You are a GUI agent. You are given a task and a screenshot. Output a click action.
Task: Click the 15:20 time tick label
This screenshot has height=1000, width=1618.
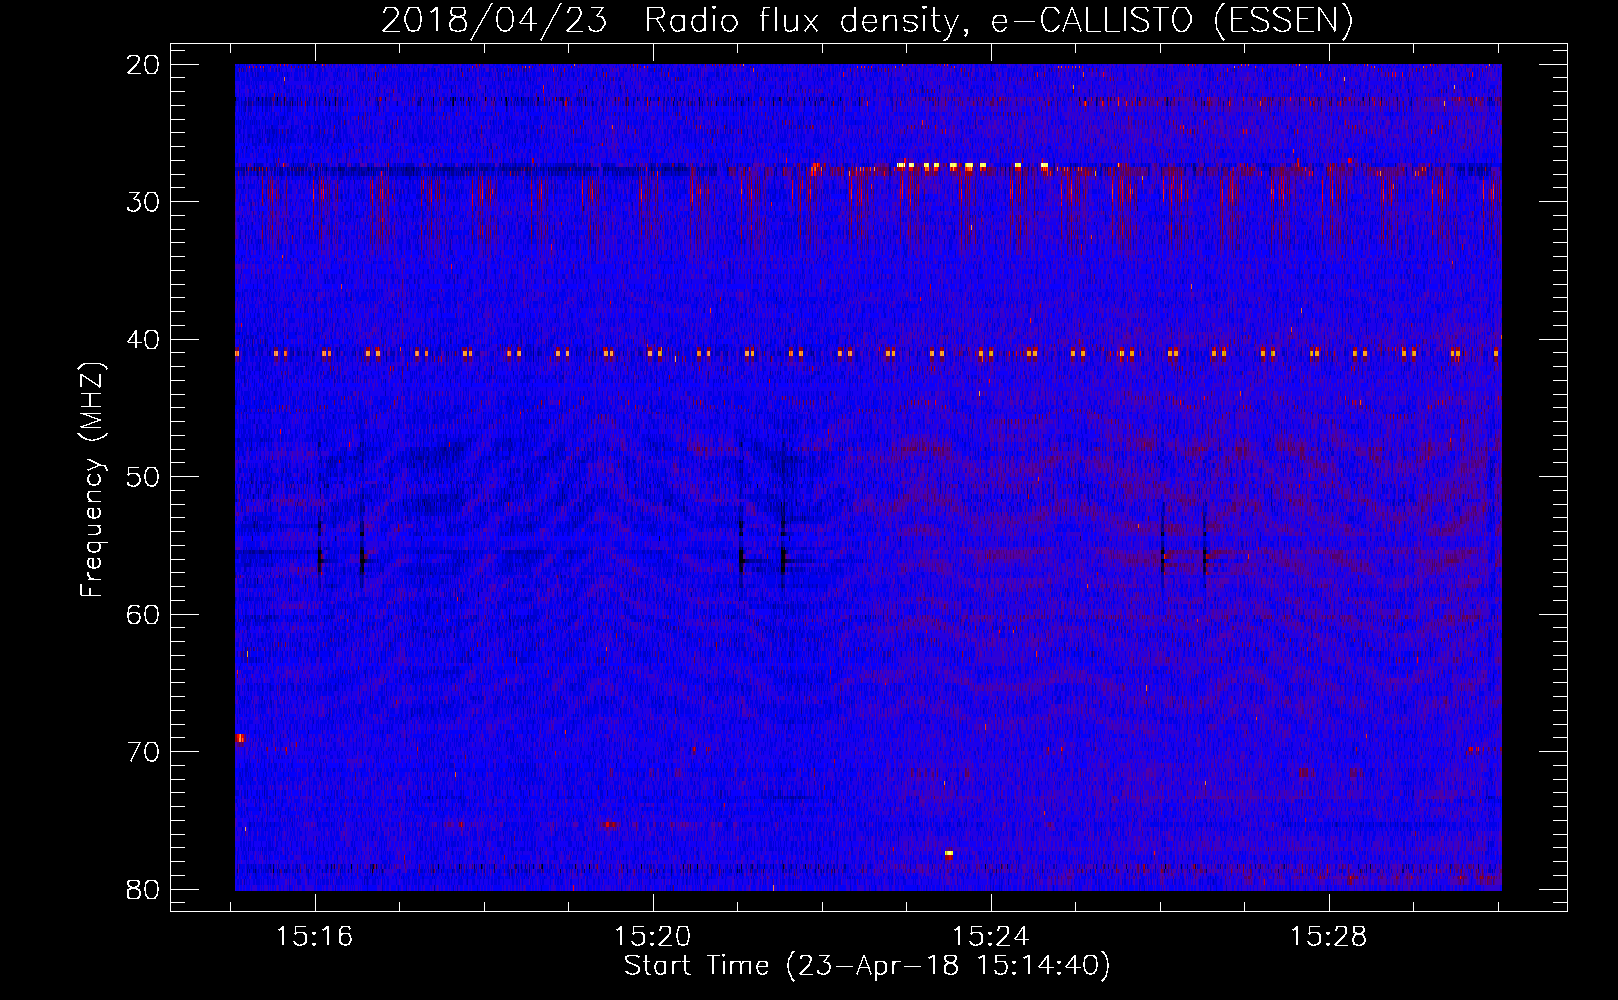click(x=653, y=937)
